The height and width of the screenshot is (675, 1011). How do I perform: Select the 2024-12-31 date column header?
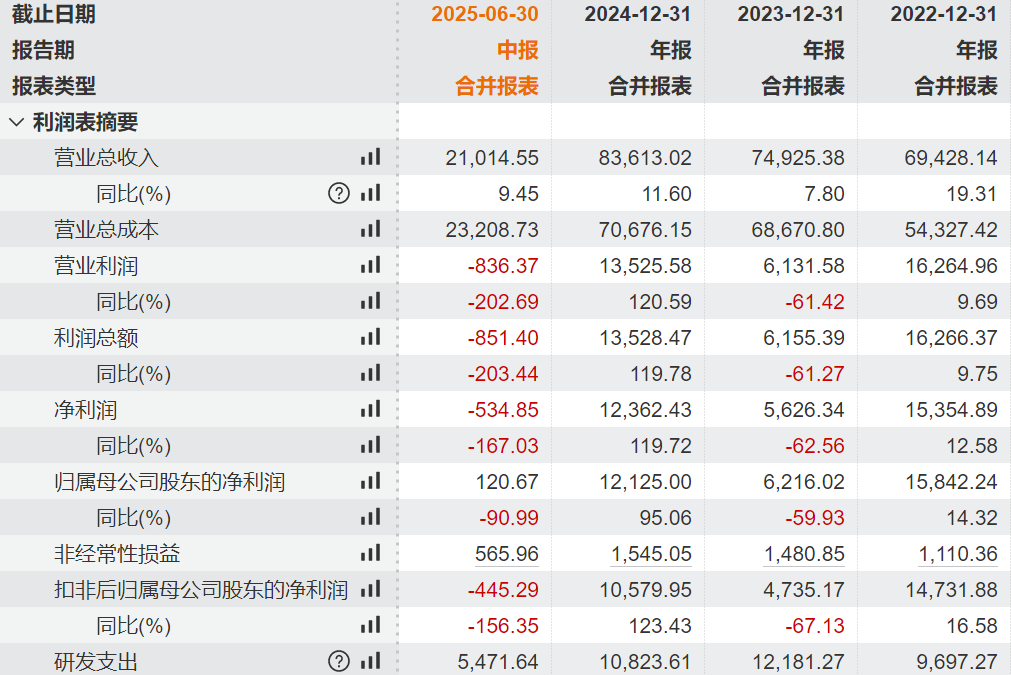[638, 14]
